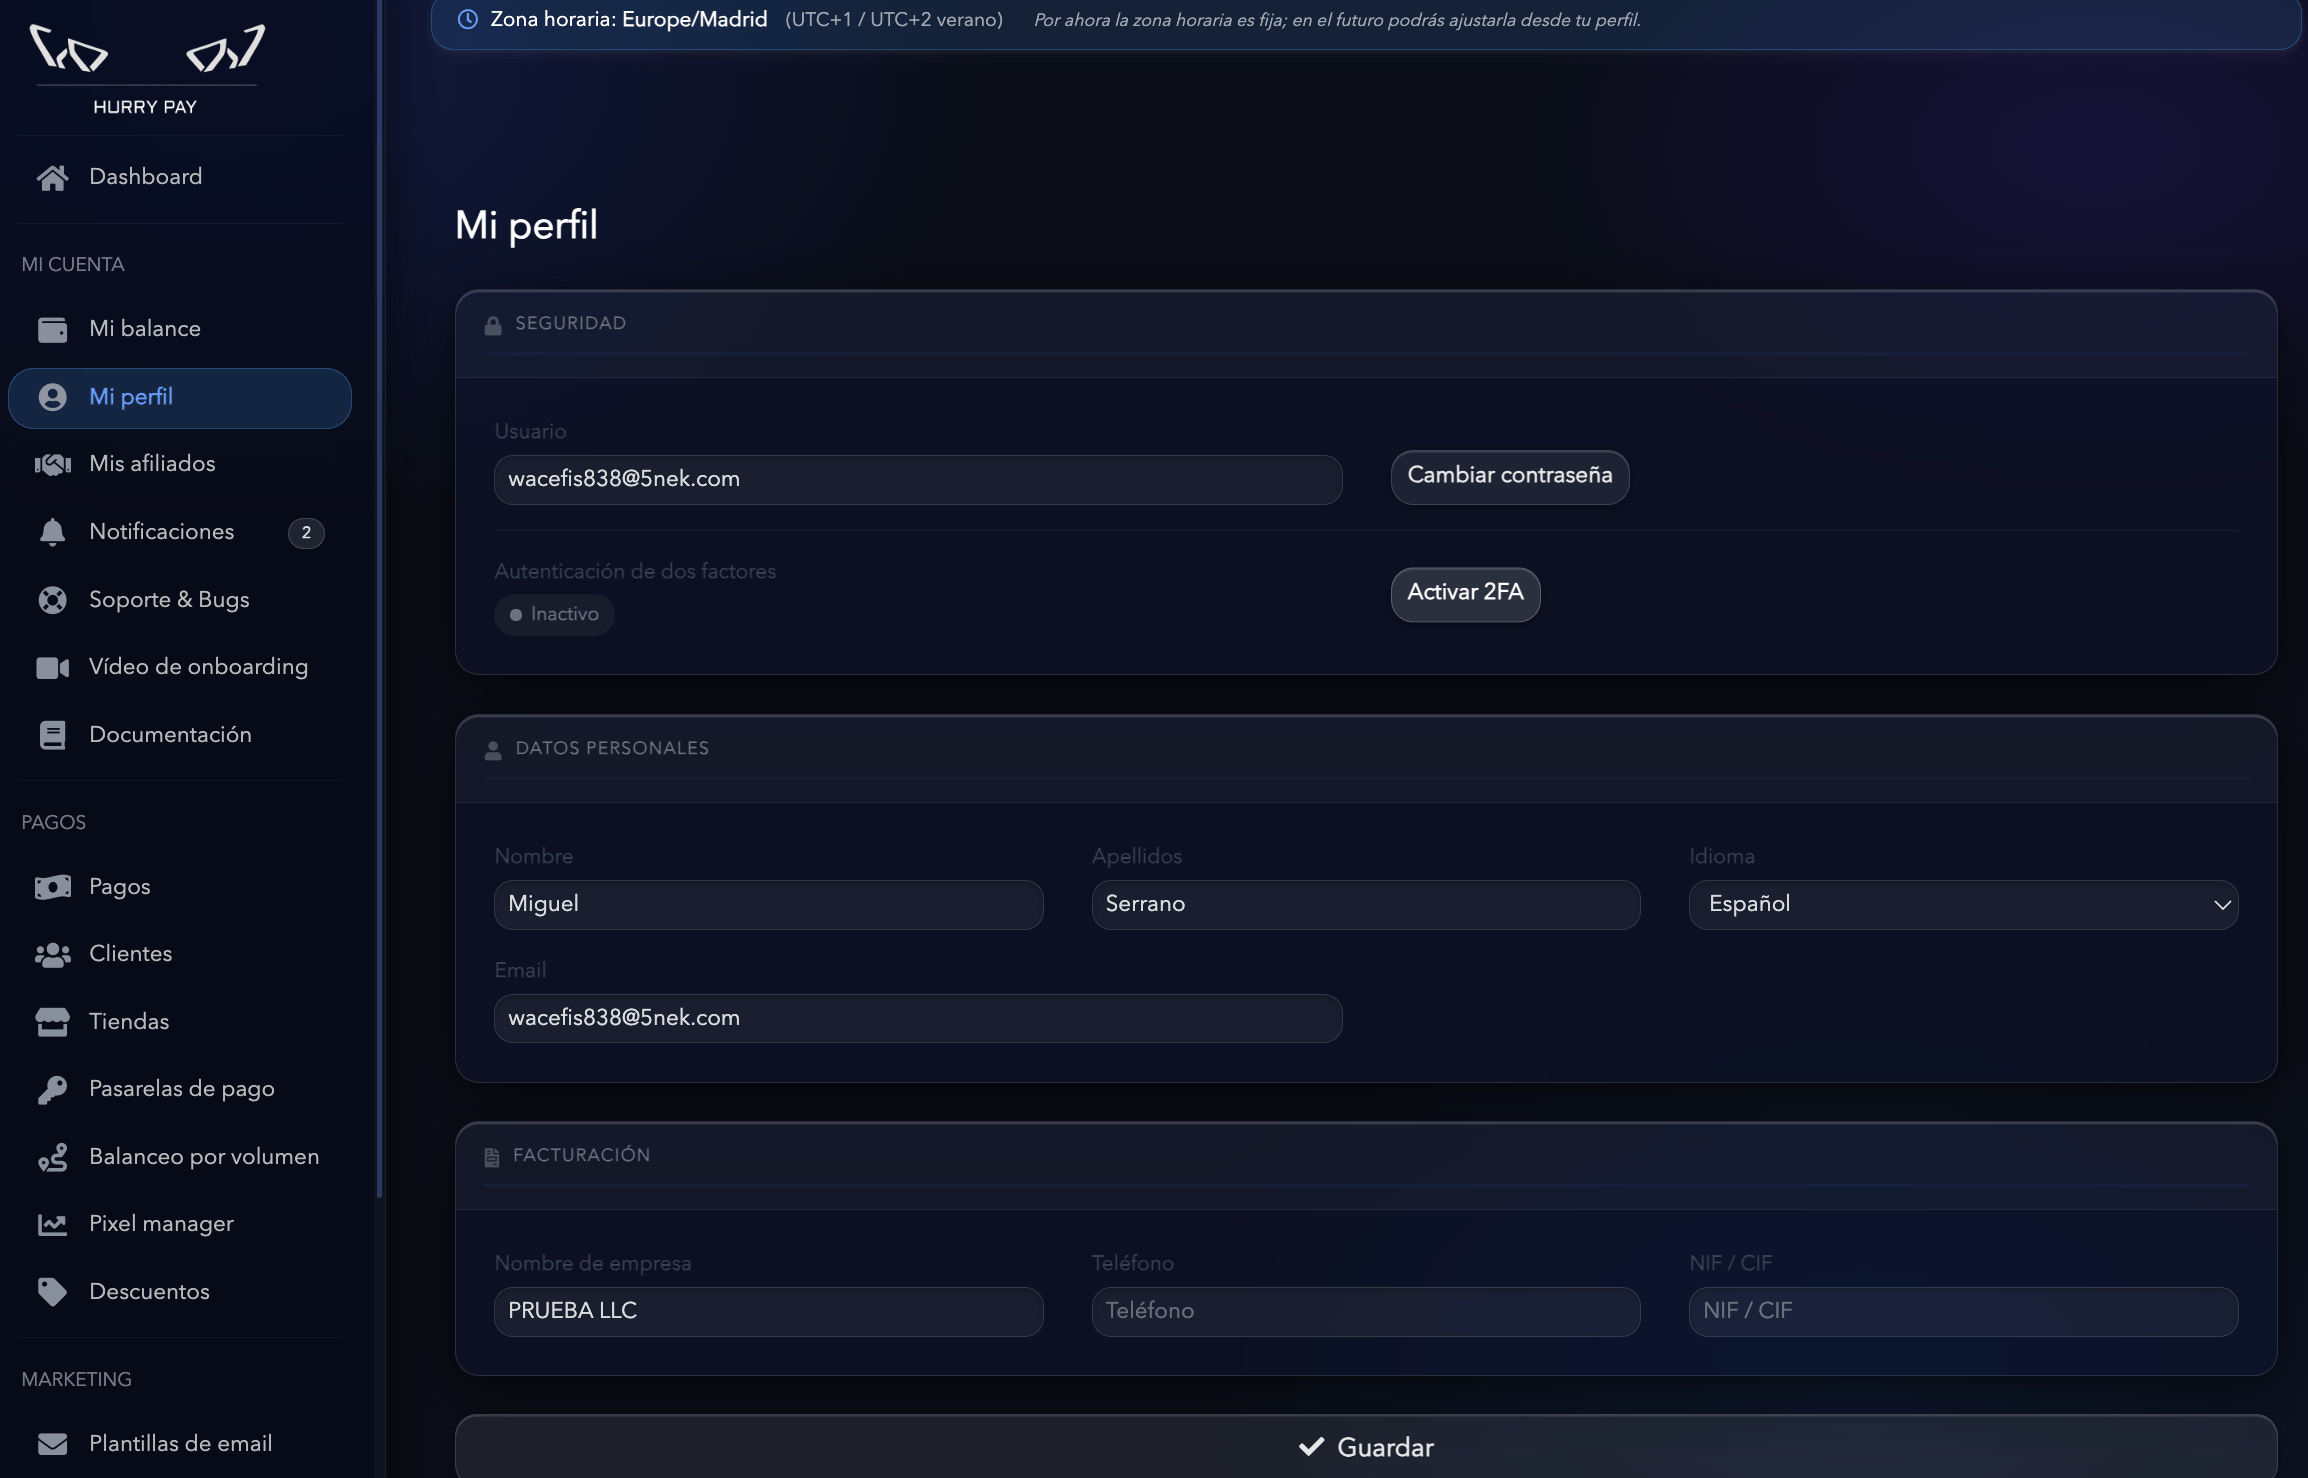Click the lock icon beside Seguridad
This screenshot has width=2308, height=1478.
click(492, 325)
